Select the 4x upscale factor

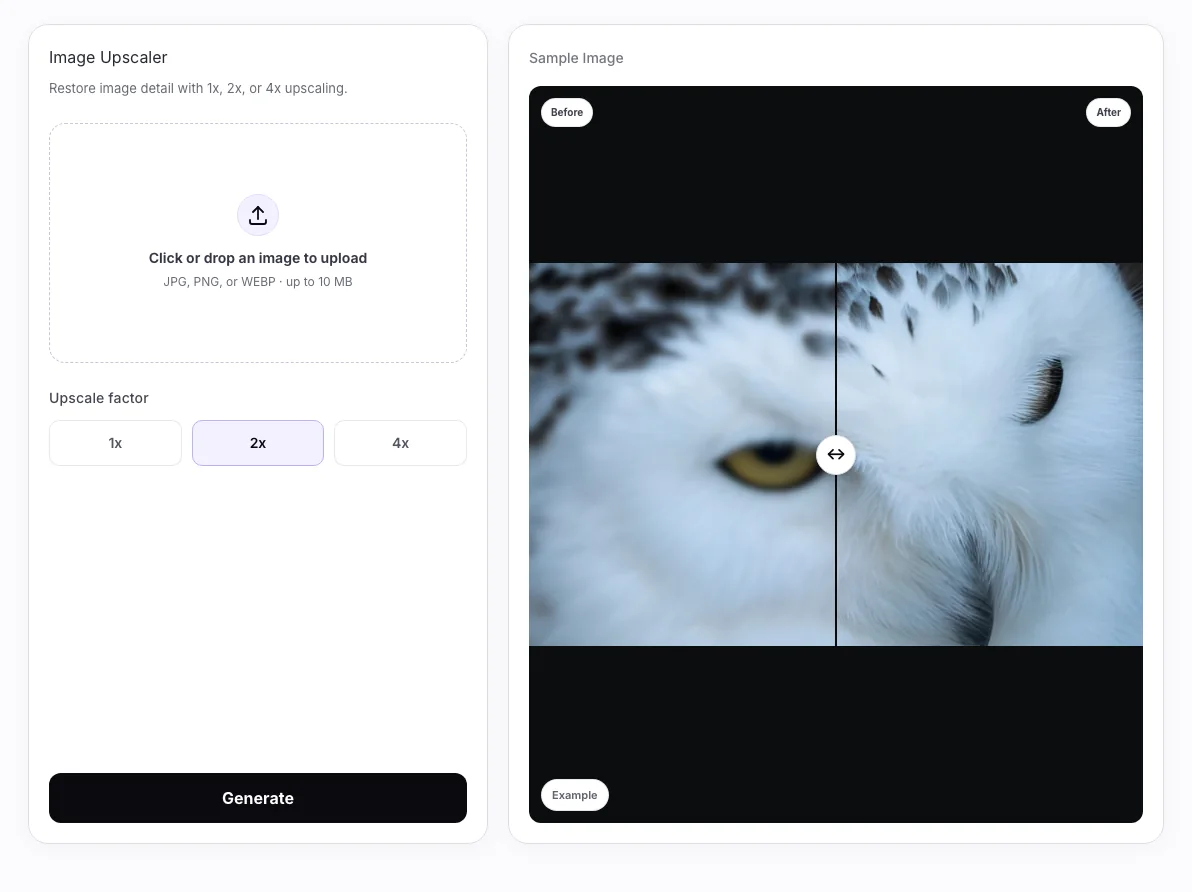tap(401, 443)
